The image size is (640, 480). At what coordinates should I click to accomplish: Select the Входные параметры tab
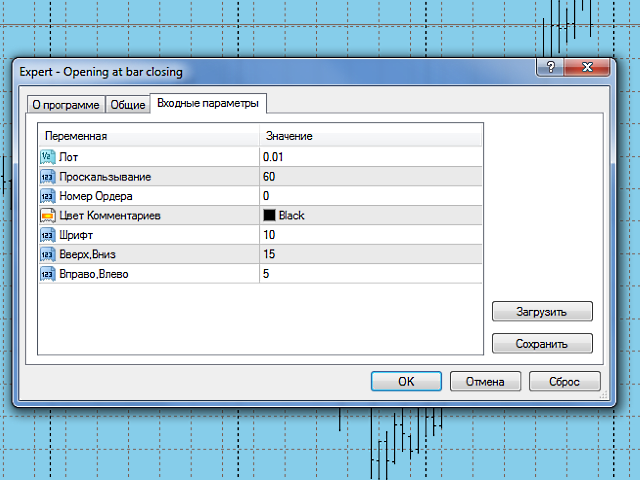pos(208,103)
